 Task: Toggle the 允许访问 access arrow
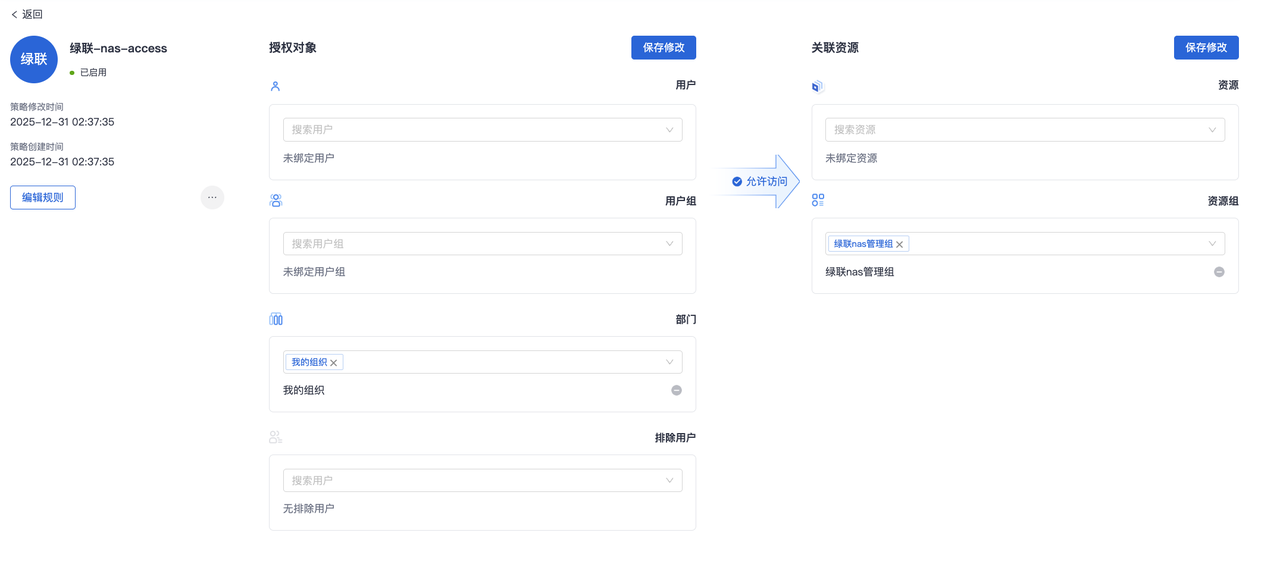coord(760,182)
